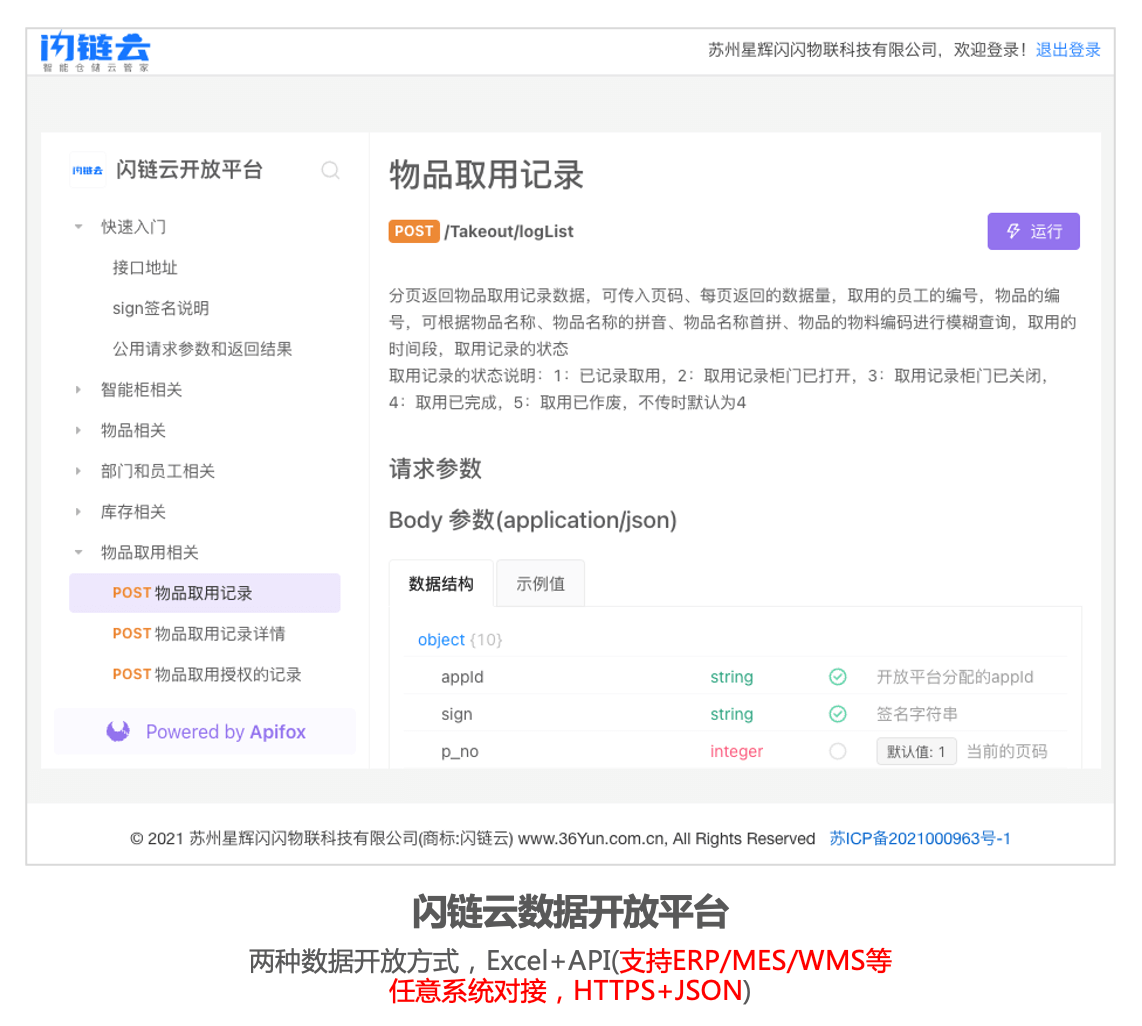Click the small 闪链云 logo beside platform title

[x=88, y=170]
